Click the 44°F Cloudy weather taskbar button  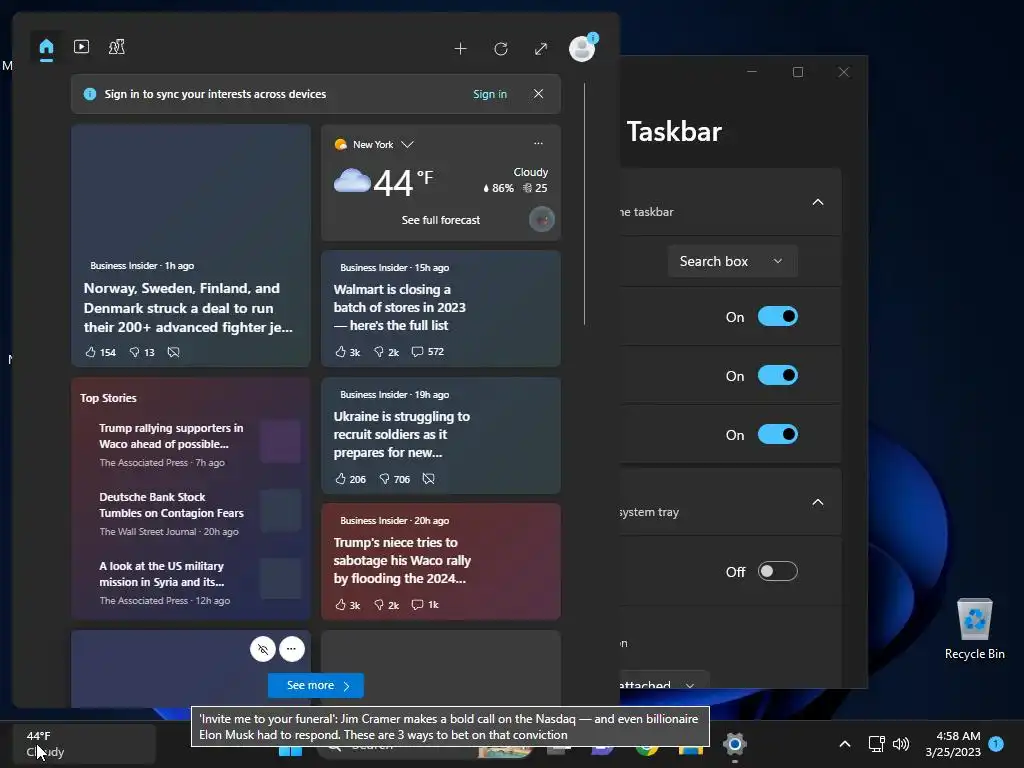point(84,744)
